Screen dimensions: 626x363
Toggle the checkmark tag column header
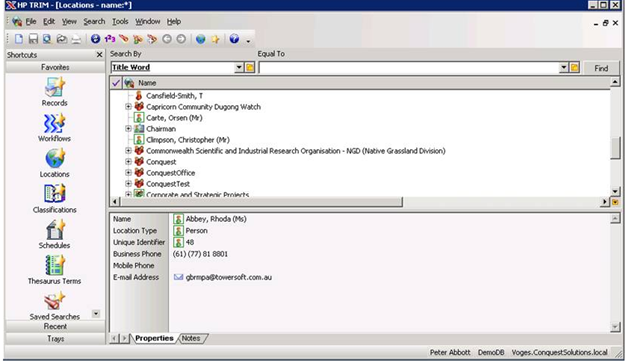coord(116,83)
